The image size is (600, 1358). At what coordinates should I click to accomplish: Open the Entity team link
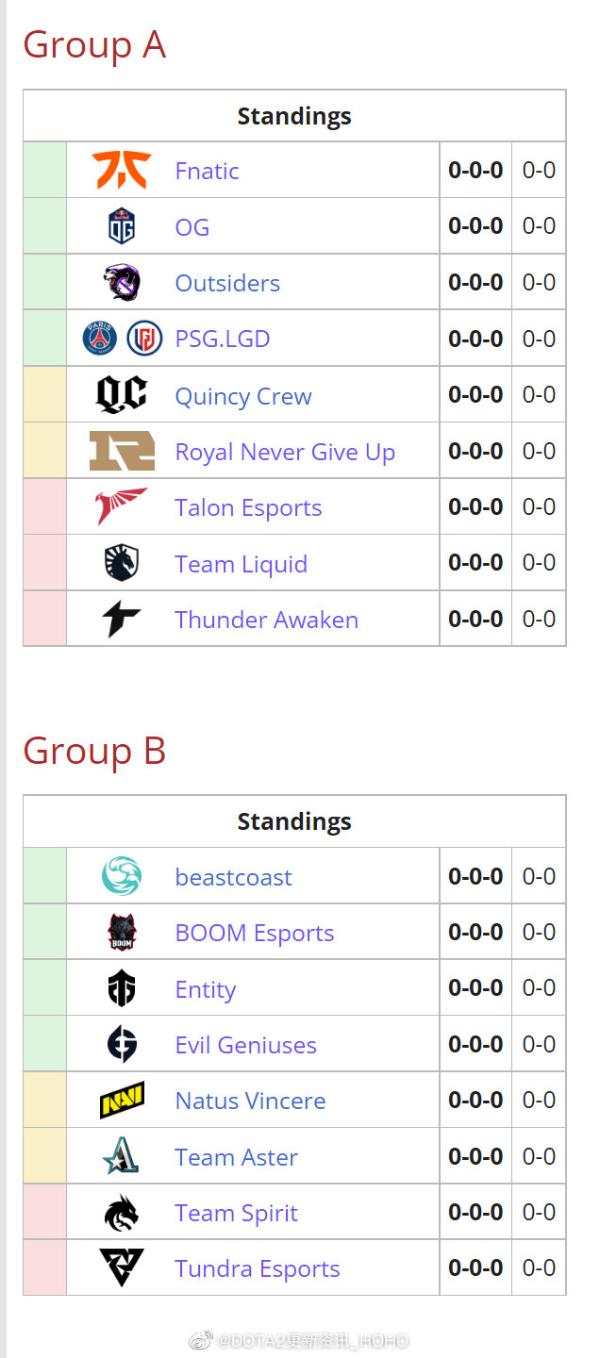(x=205, y=989)
